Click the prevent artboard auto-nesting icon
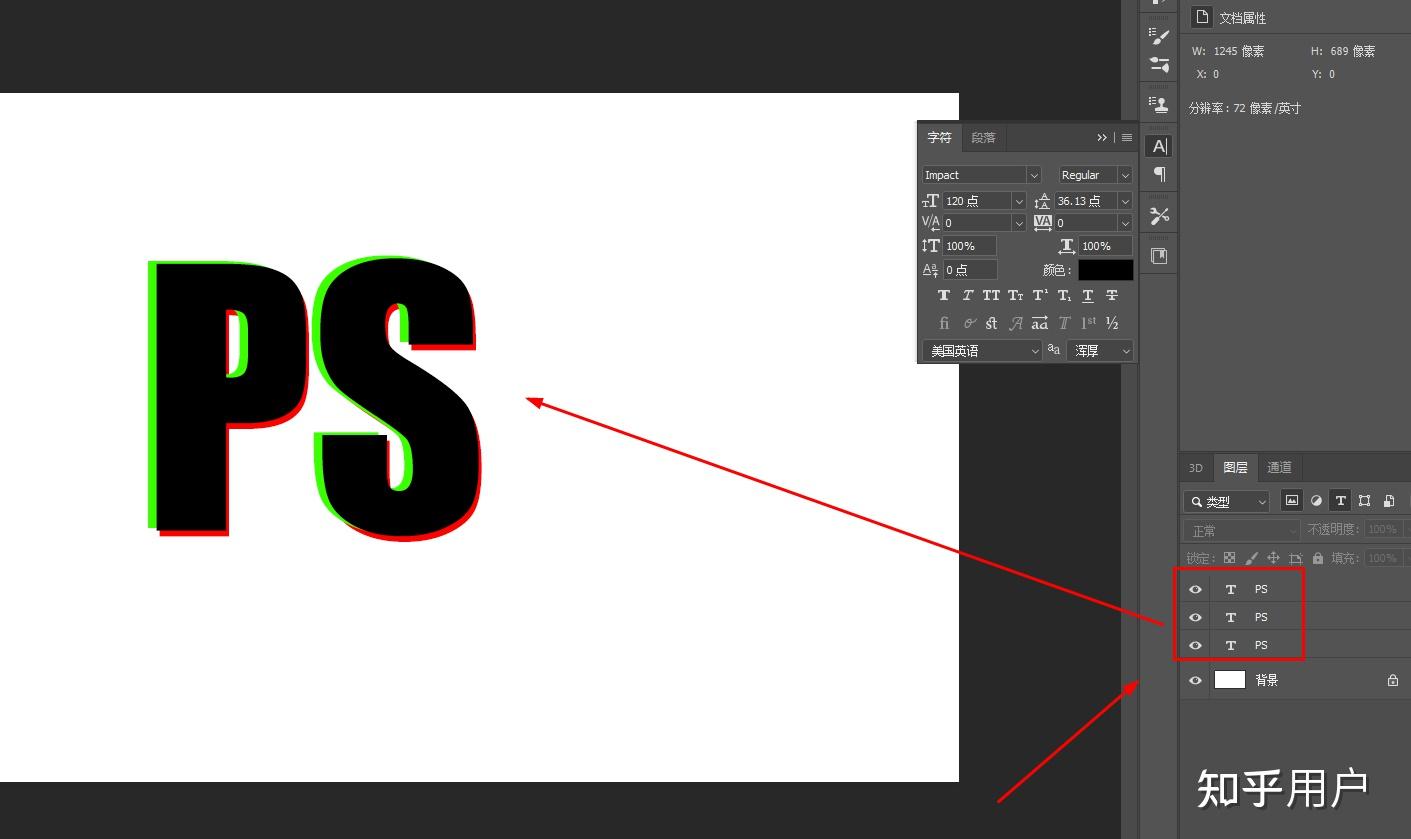Image resolution: width=1411 pixels, height=839 pixels. tap(1295, 558)
